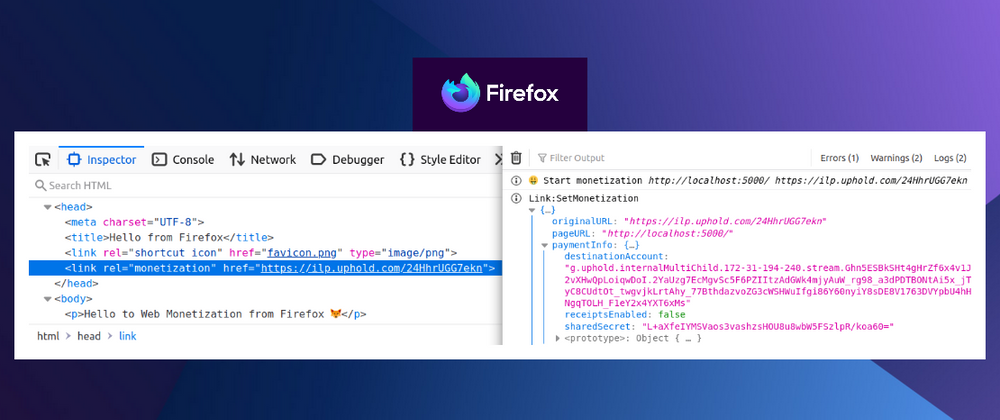
Task: Toggle the Logs (2) filter
Action: click(x=950, y=158)
